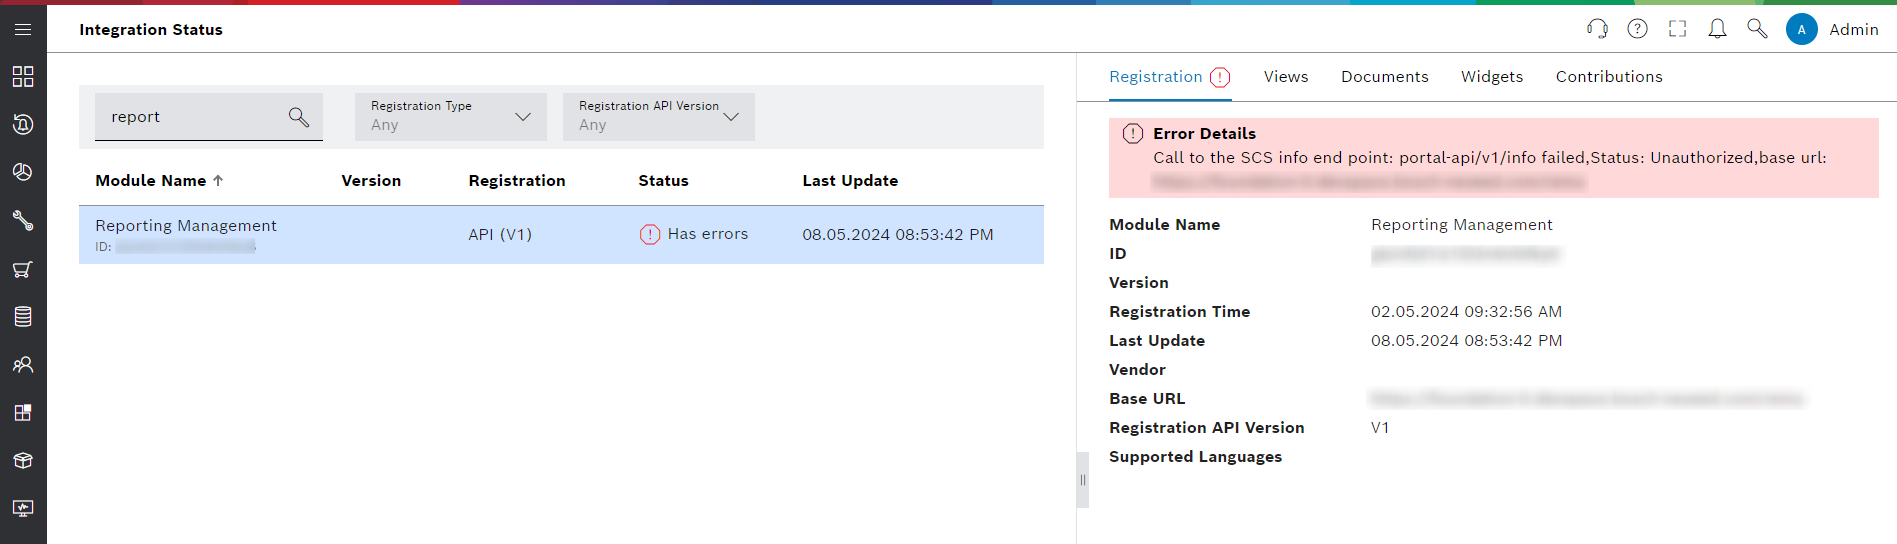Viewport: 1897px width, 544px height.
Task: Select the Reporting Management table row
Action: [x=560, y=235]
